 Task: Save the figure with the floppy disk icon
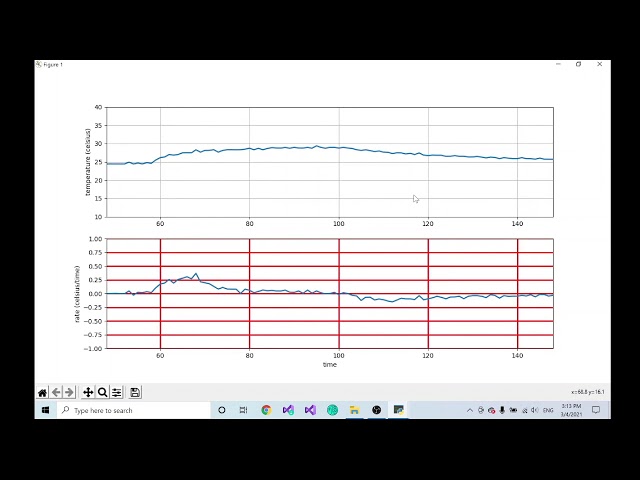pyautogui.click(x=135, y=393)
